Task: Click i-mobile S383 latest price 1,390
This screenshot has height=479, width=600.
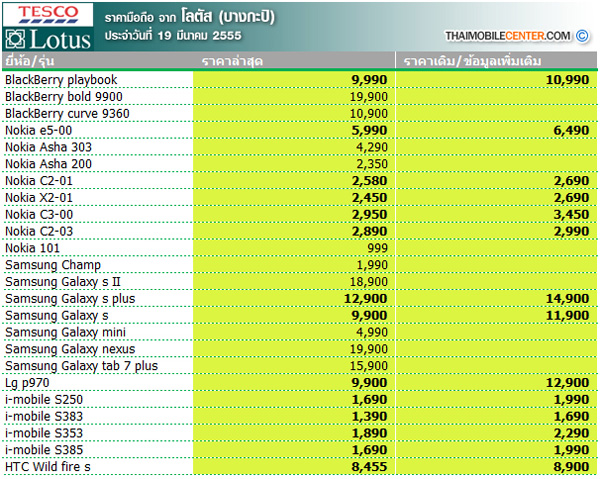Action: [x=369, y=417]
